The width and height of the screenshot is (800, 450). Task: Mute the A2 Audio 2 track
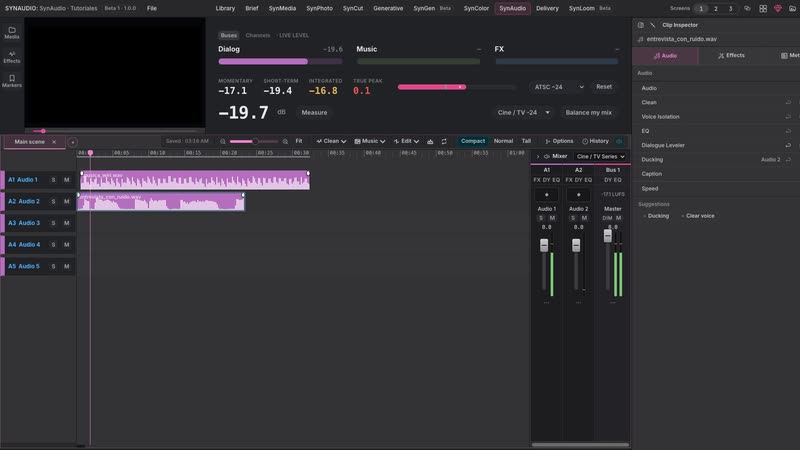pos(66,202)
